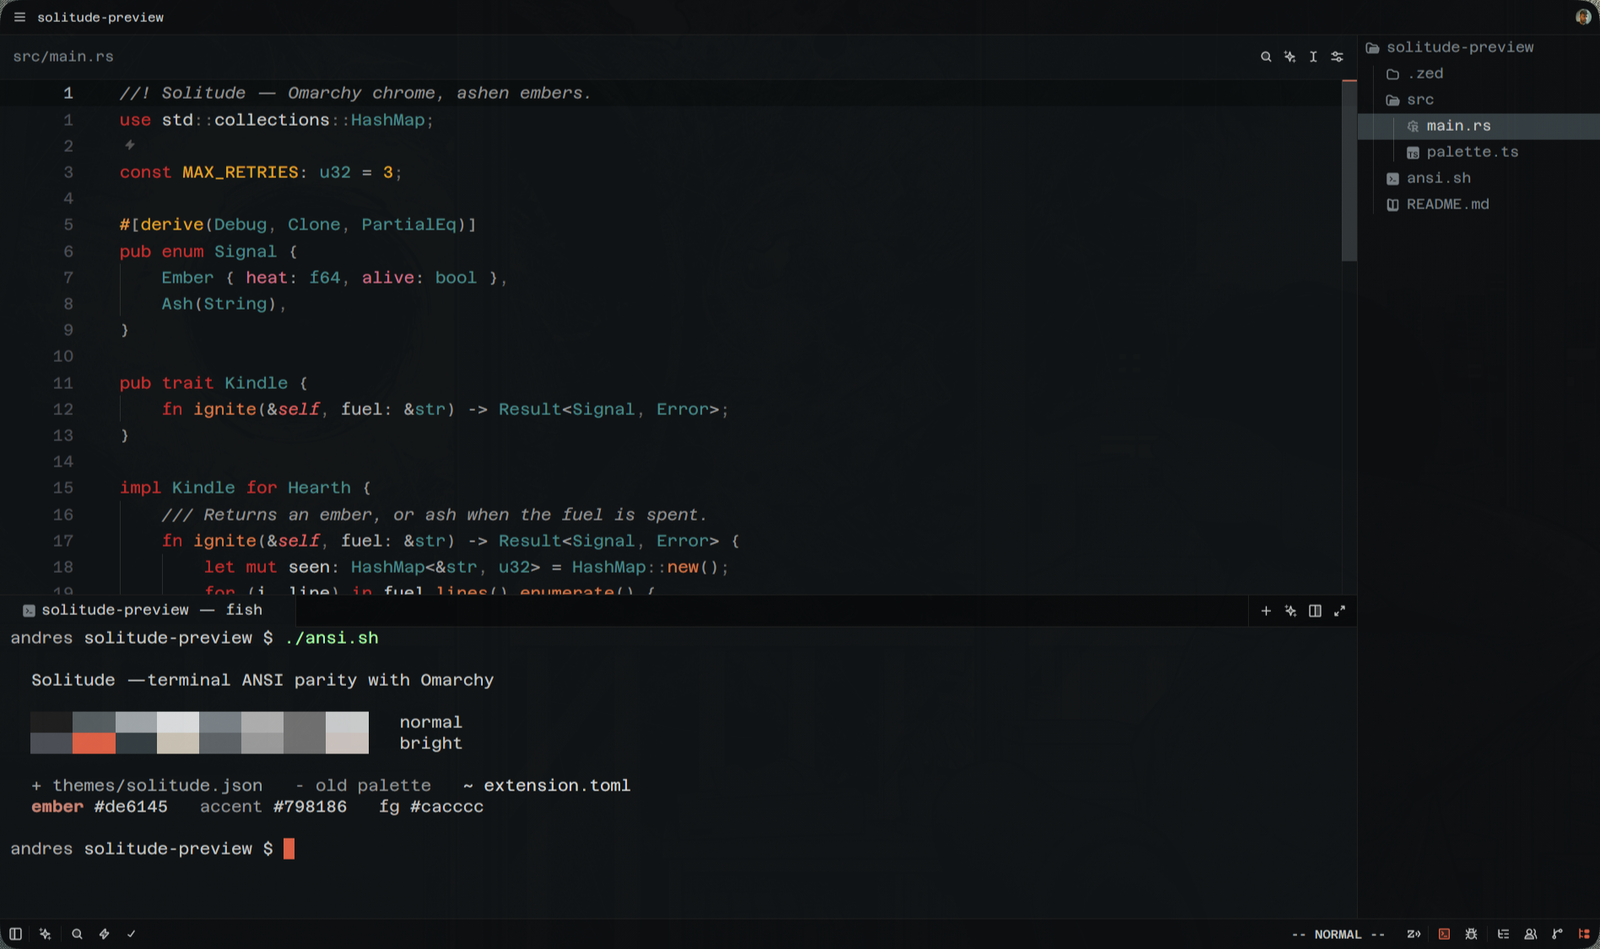Toggle the debugger panel bug icon
Viewport: 1600px width, 949px height.
(1471, 934)
